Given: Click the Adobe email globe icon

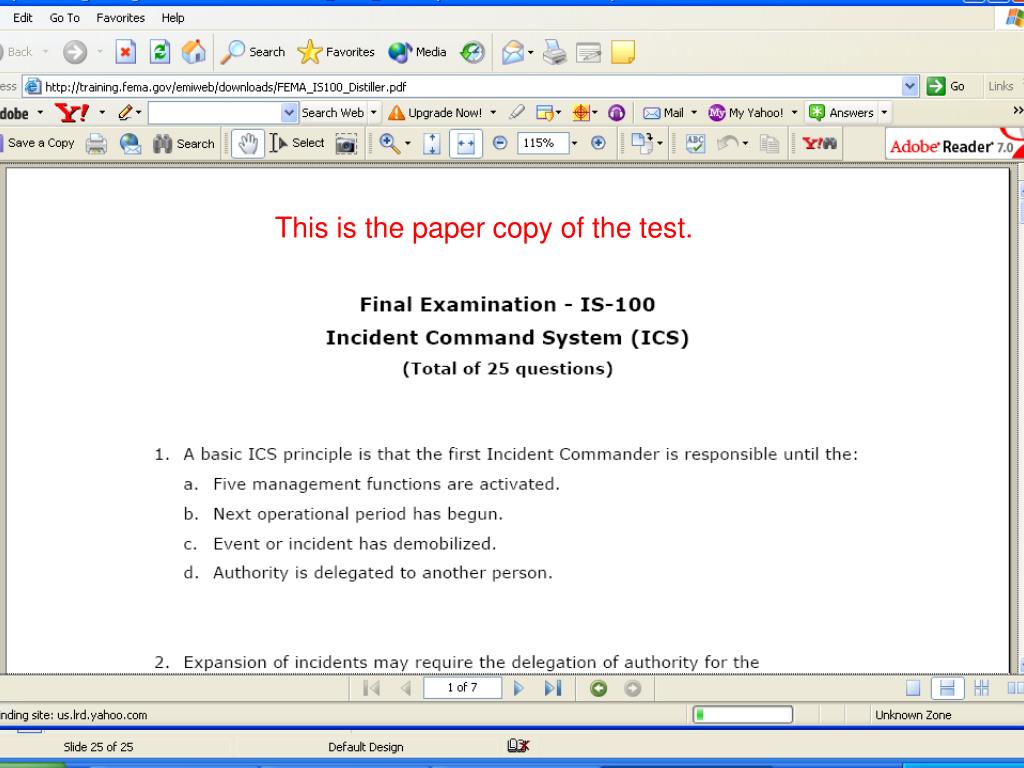Looking at the screenshot, I should 130,144.
